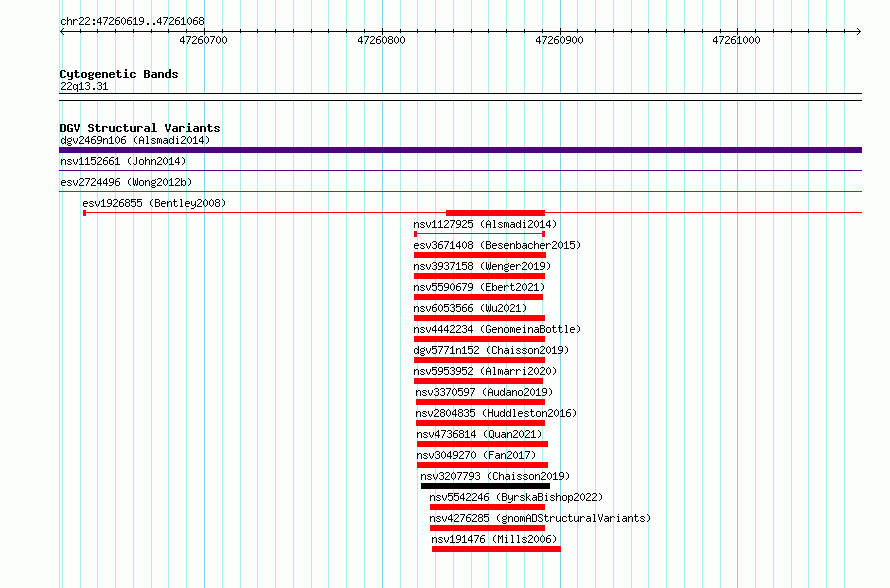Screen dimensions: 890x588
Task: Click the nsv3370597 (Audano2019) label
Action: click(x=484, y=392)
